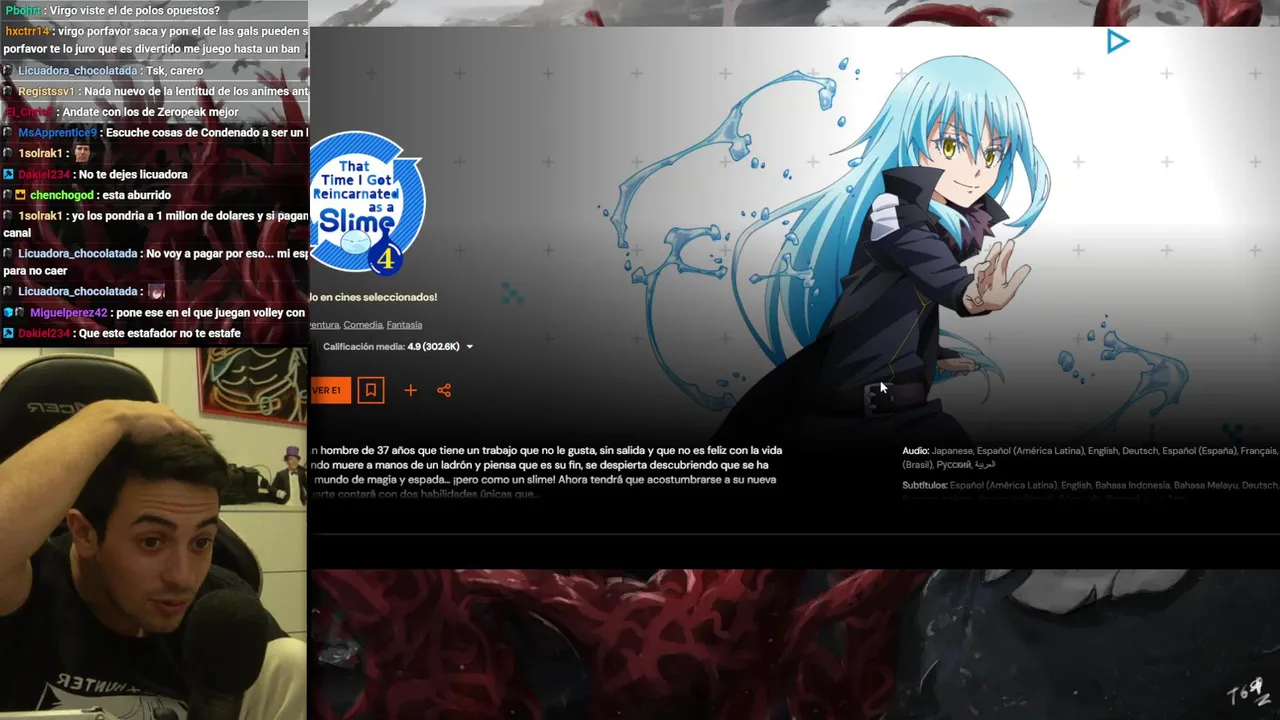Click chenchogod's gold crown badge

coord(20,195)
